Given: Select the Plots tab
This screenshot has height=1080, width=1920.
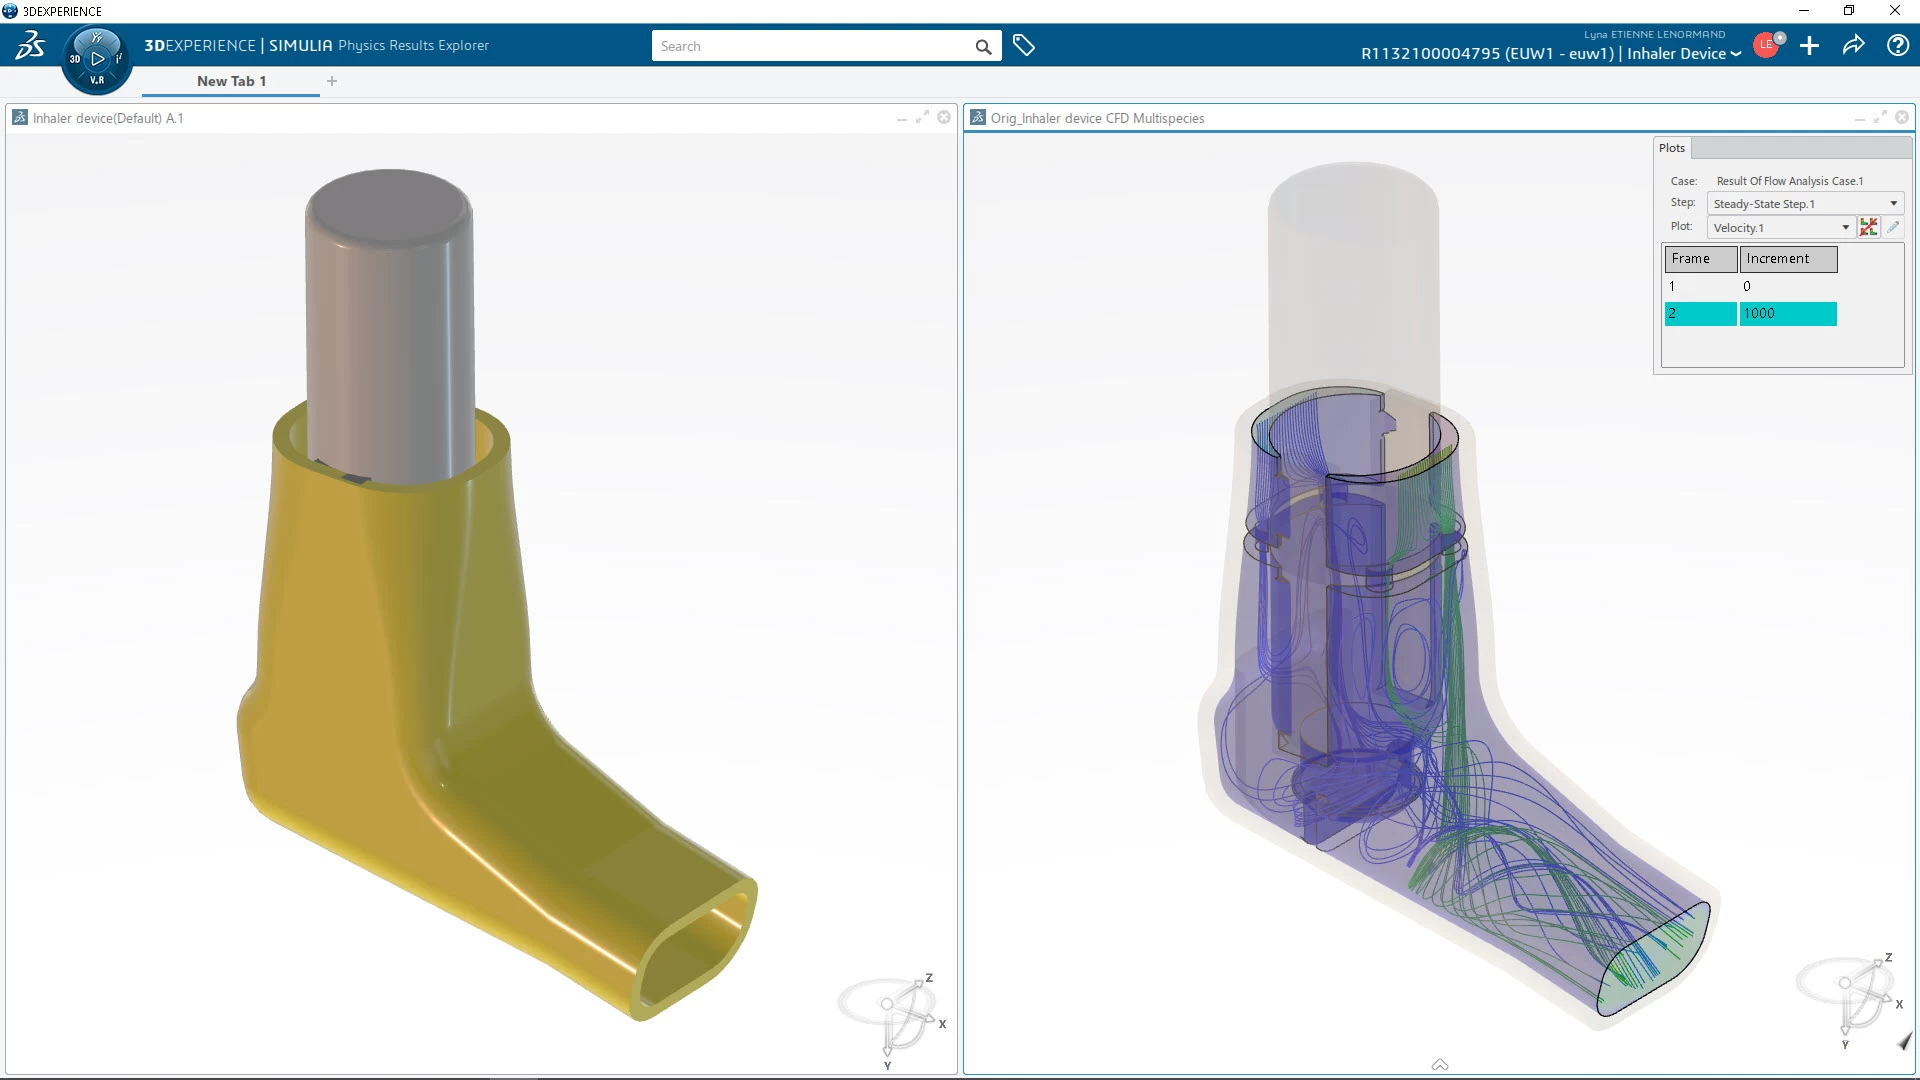Looking at the screenshot, I should [x=1671, y=148].
